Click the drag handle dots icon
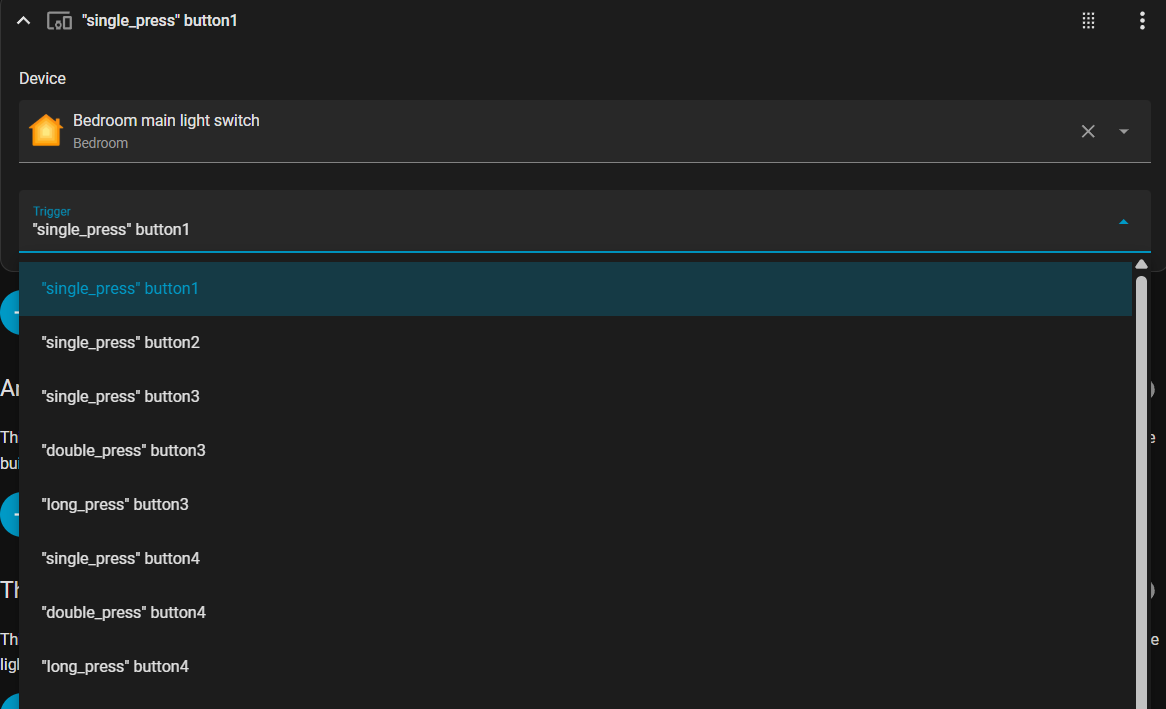The width and height of the screenshot is (1166, 709). coord(1089,21)
